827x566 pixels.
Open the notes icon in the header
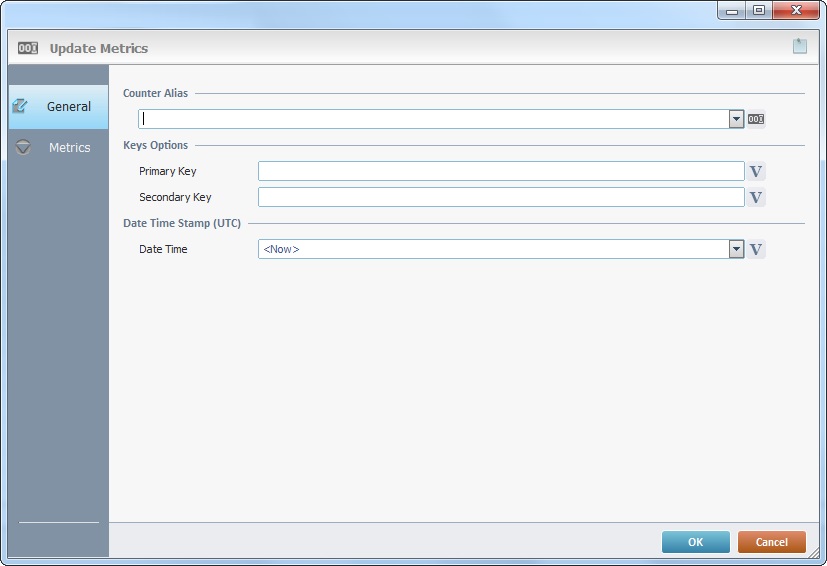(799, 46)
